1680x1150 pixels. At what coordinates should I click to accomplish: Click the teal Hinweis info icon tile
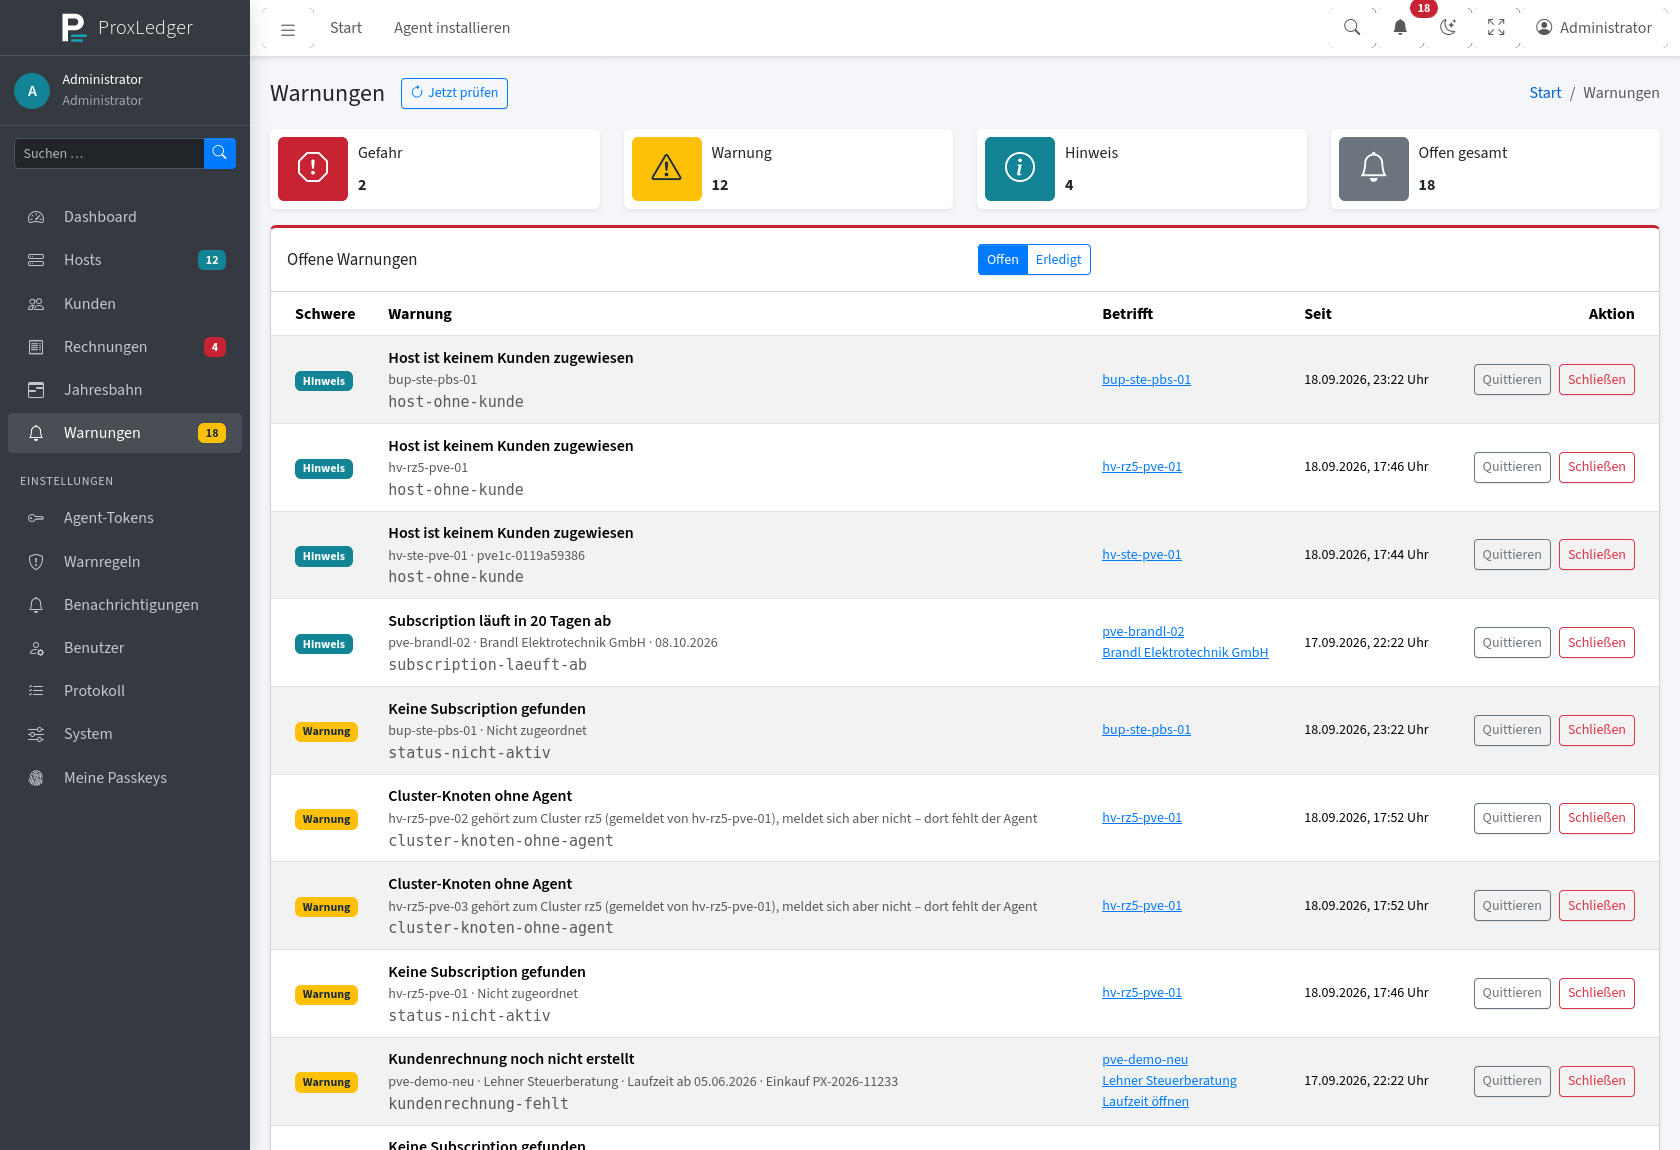coord(1020,169)
